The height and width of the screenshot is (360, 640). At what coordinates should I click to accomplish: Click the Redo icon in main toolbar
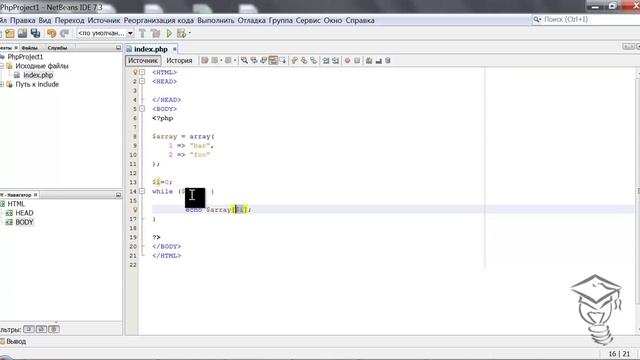click(x=64, y=33)
